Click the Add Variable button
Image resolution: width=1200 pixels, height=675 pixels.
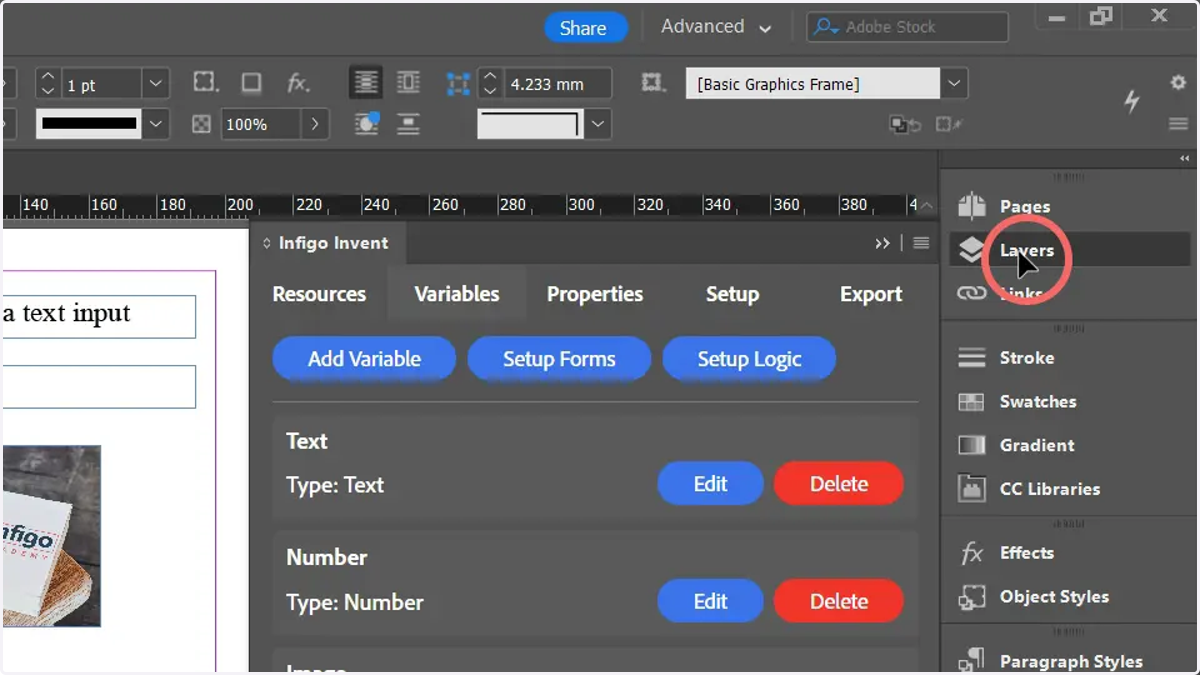[364, 359]
